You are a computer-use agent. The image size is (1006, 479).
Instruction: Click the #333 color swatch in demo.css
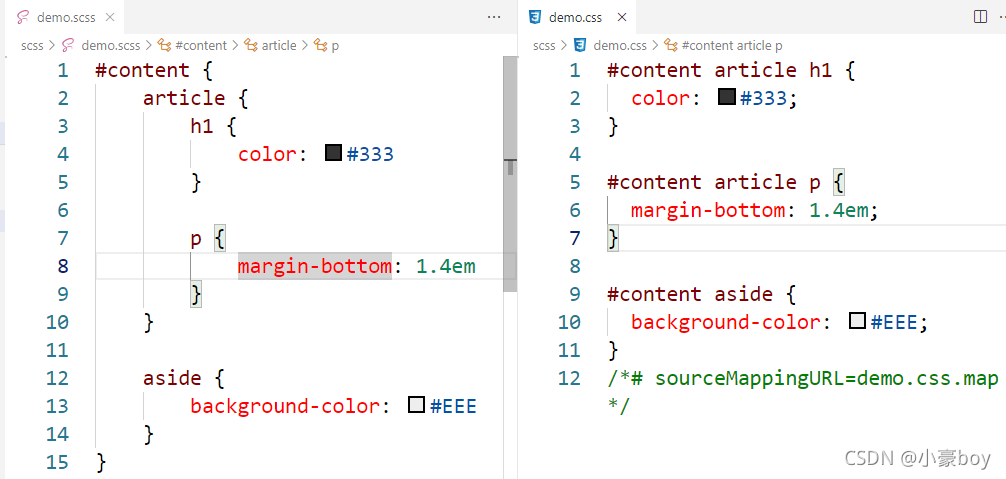tap(726, 97)
